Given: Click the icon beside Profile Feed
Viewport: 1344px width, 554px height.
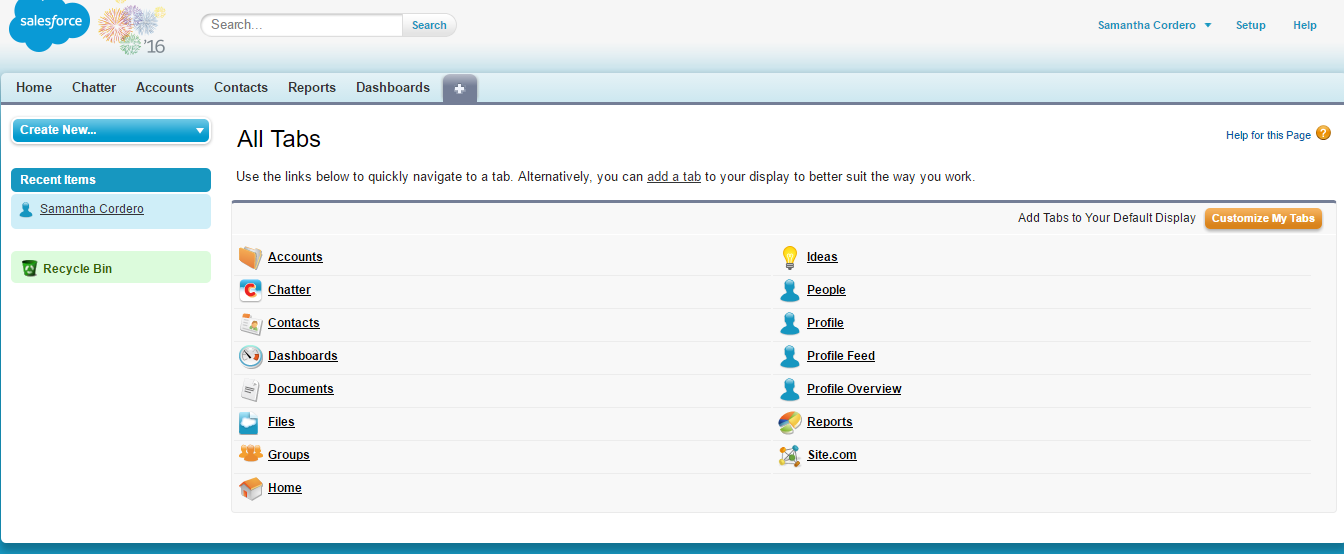Looking at the screenshot, I should pyautogui.click(x=790, y=356).
